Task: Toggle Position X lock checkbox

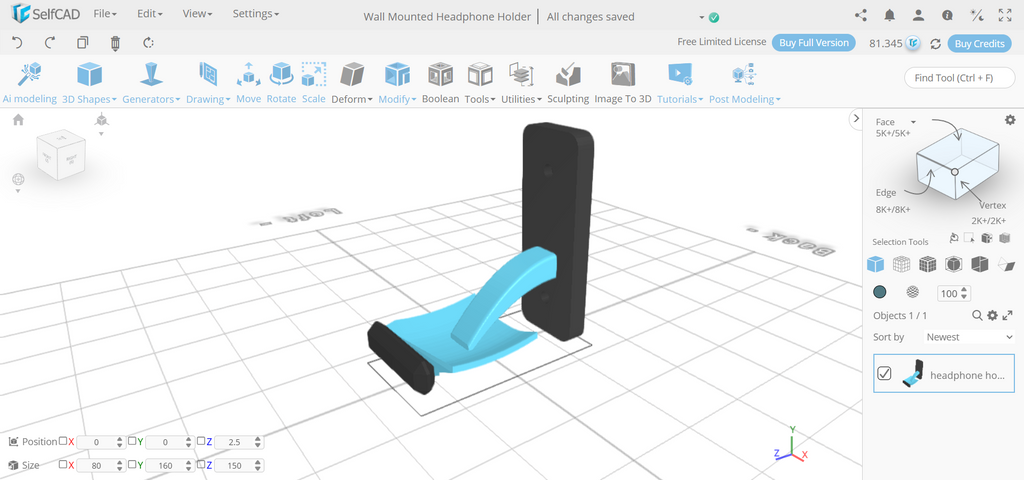Action: pyautogui.click(x=63, y=441)
